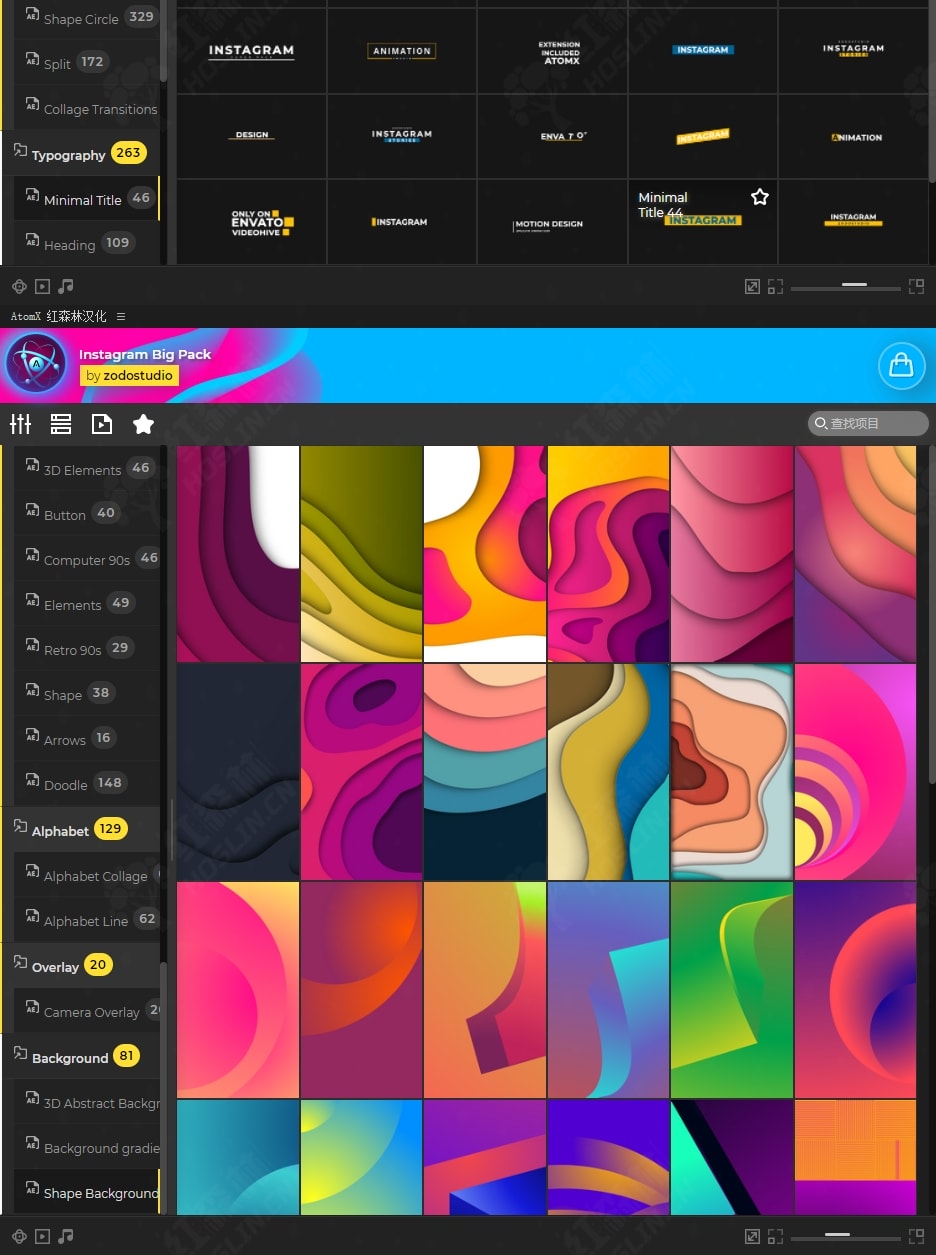Click the background grid vertical scrollbar
Image resolution: width=936 pixels, height=1255 pixels.
[x=931, y=615]
